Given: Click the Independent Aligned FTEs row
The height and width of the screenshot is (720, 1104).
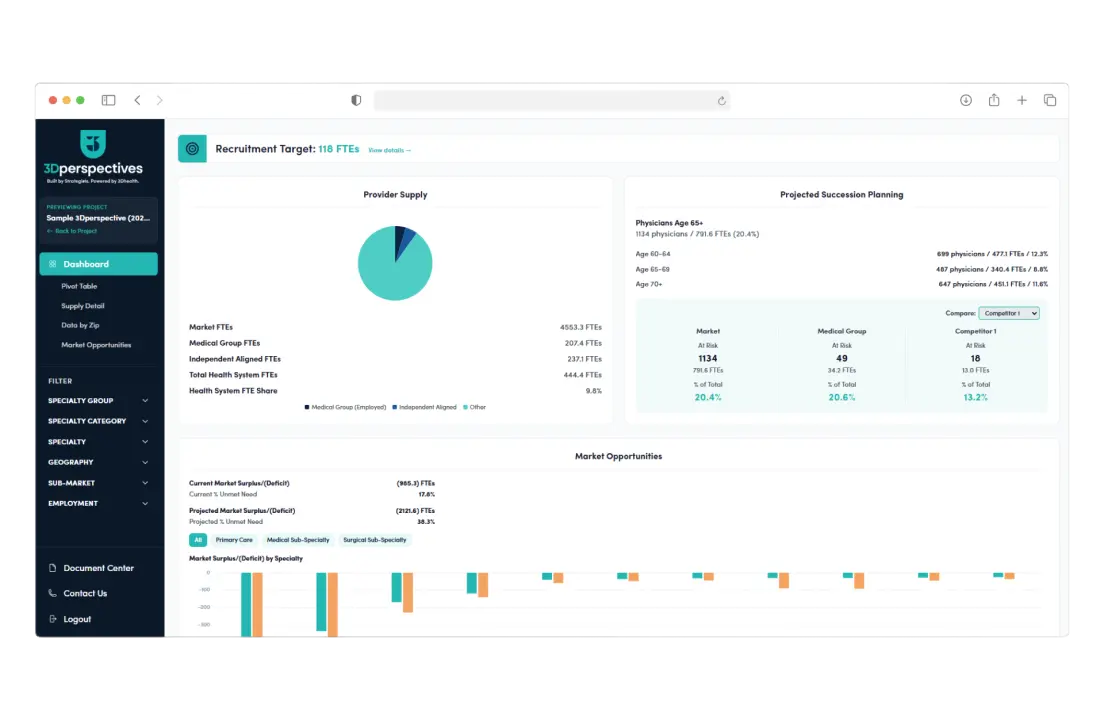Looking at the screenshot, I should tap(395, 359).
